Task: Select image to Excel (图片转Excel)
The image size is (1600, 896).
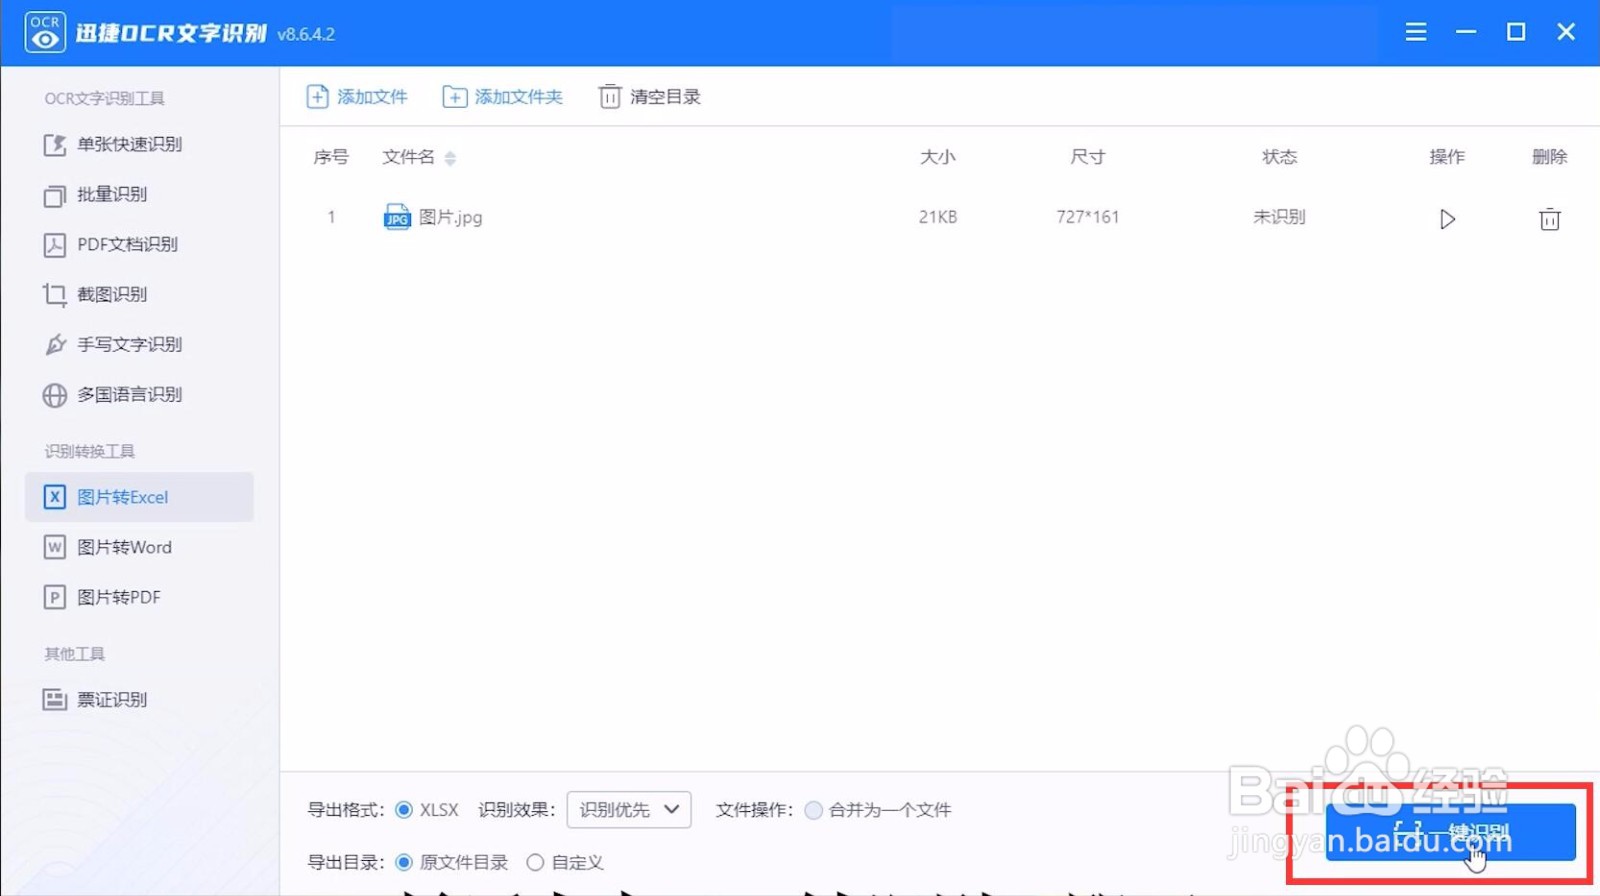Action: tap(139, 497)
